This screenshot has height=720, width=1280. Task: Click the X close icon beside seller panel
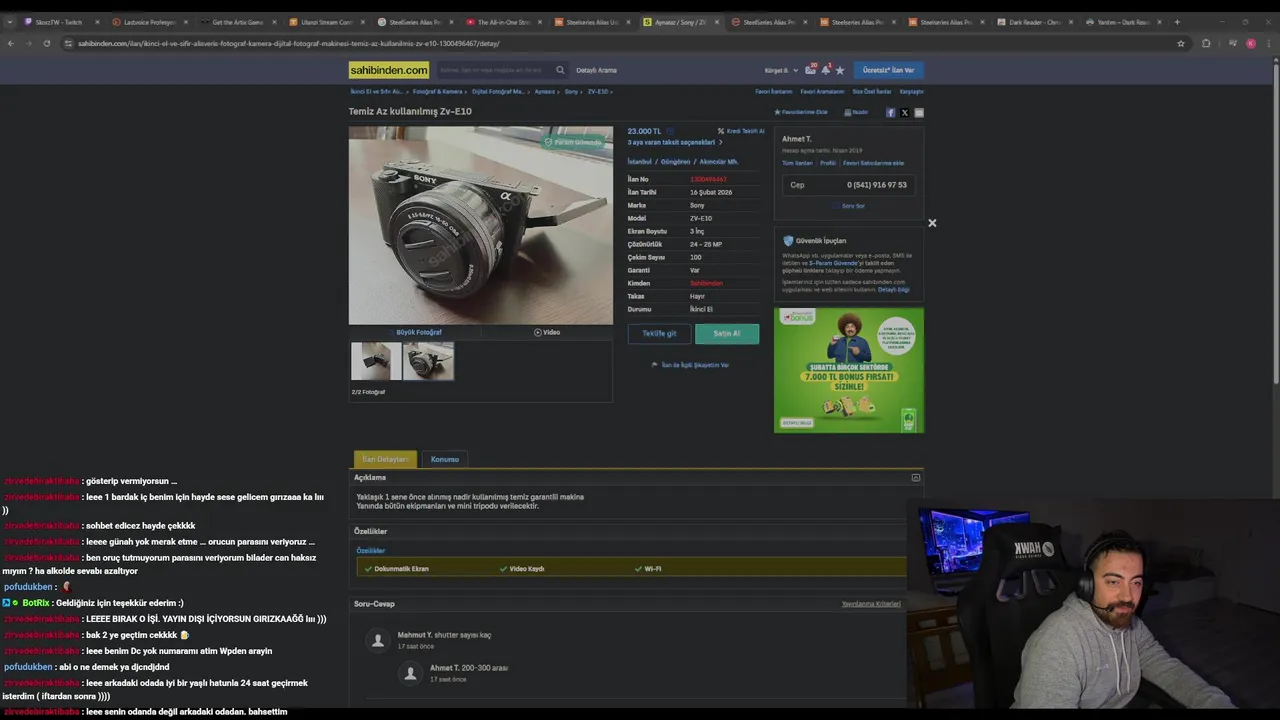coord(932,223)
